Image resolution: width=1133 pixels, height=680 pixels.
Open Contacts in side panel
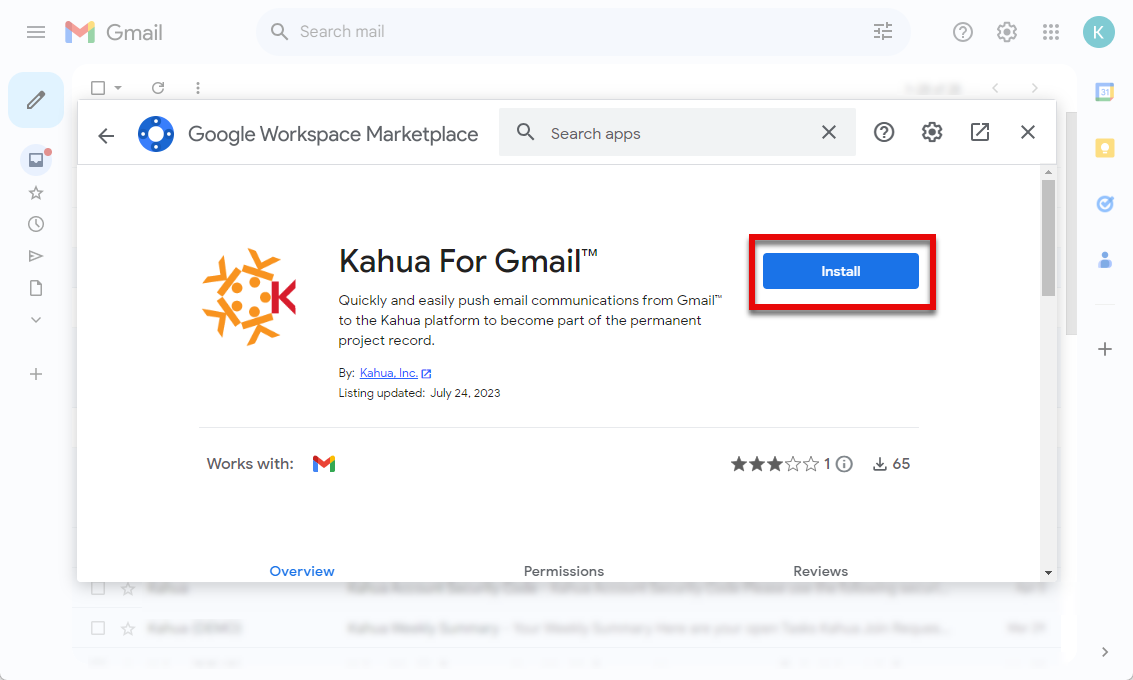tap(1105, 260)
